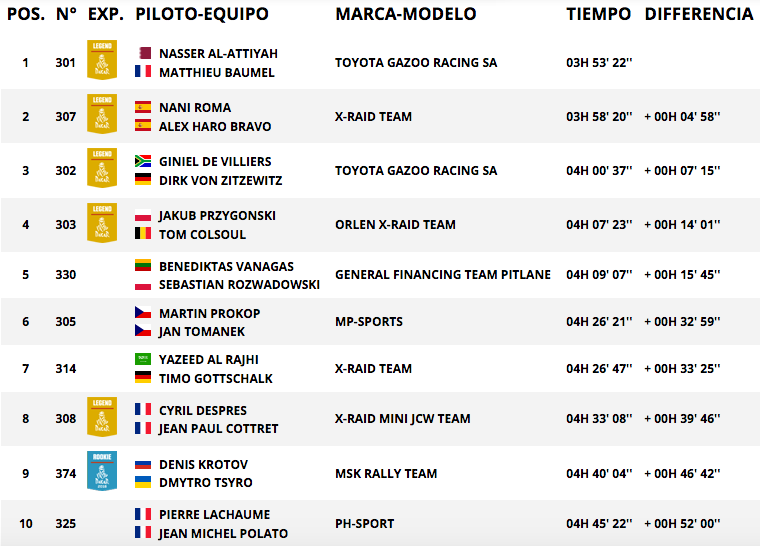Open the Jakub Przygonski driver name
760x546 pixels.
pyautogui.click(x=217, y=215)
